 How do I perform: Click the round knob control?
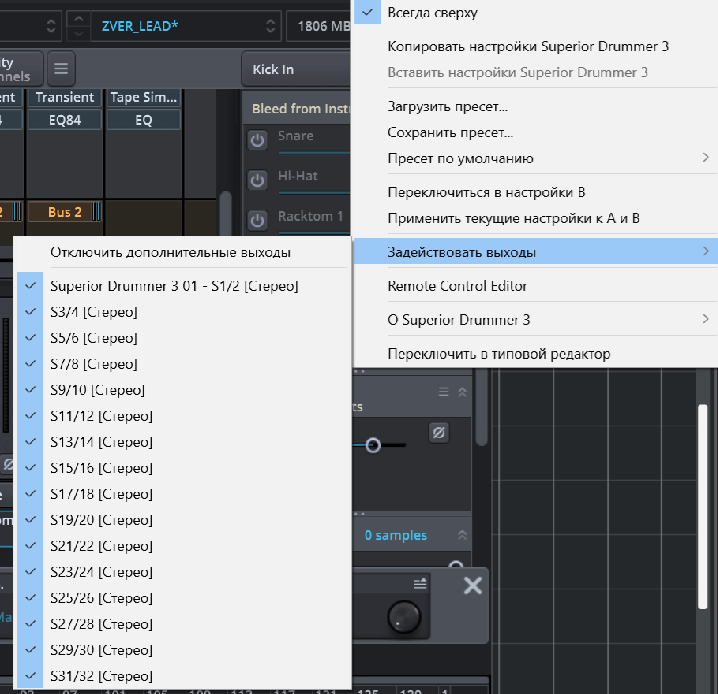coord(404,617)
